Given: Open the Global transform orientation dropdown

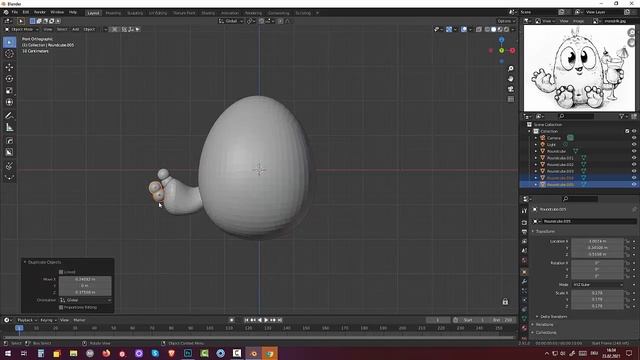Looking at the screenshot, I should pos(231,21).
